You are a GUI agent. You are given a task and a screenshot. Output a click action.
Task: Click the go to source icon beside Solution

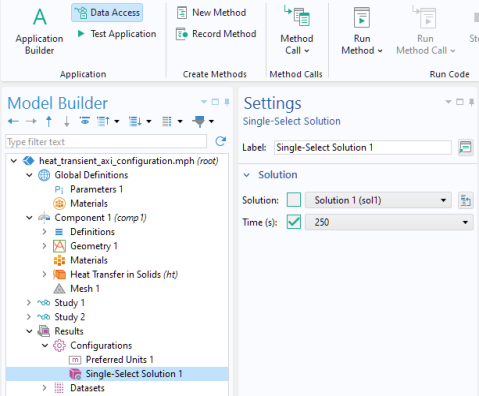pyautogui.click(x=465, y=200)
